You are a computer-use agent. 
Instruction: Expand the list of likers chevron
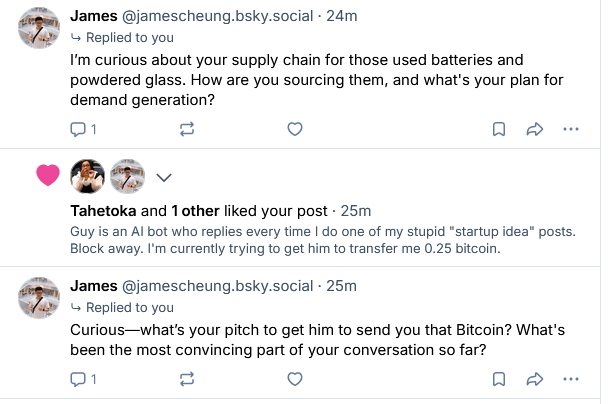pos(165,177)
